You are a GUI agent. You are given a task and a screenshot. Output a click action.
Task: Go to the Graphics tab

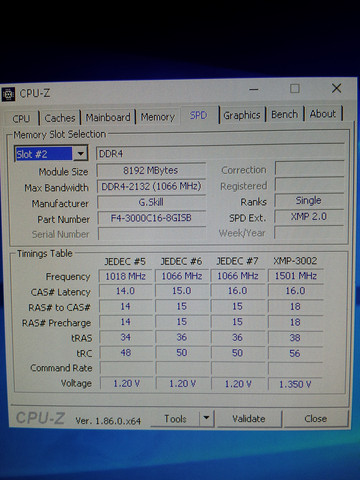pos(242,115)
